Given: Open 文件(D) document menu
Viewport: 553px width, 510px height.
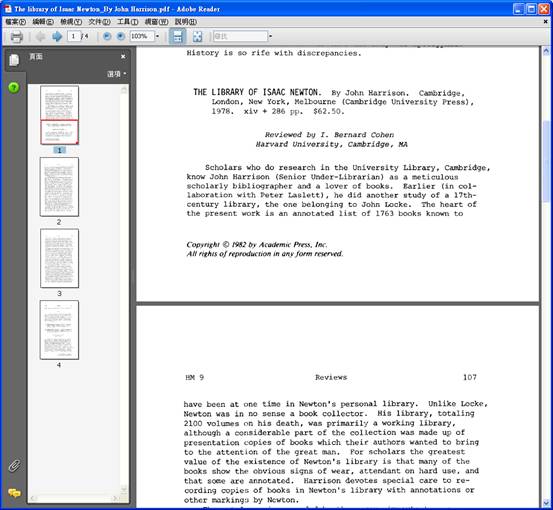Looking at the screenshot, I should [99, 22].
